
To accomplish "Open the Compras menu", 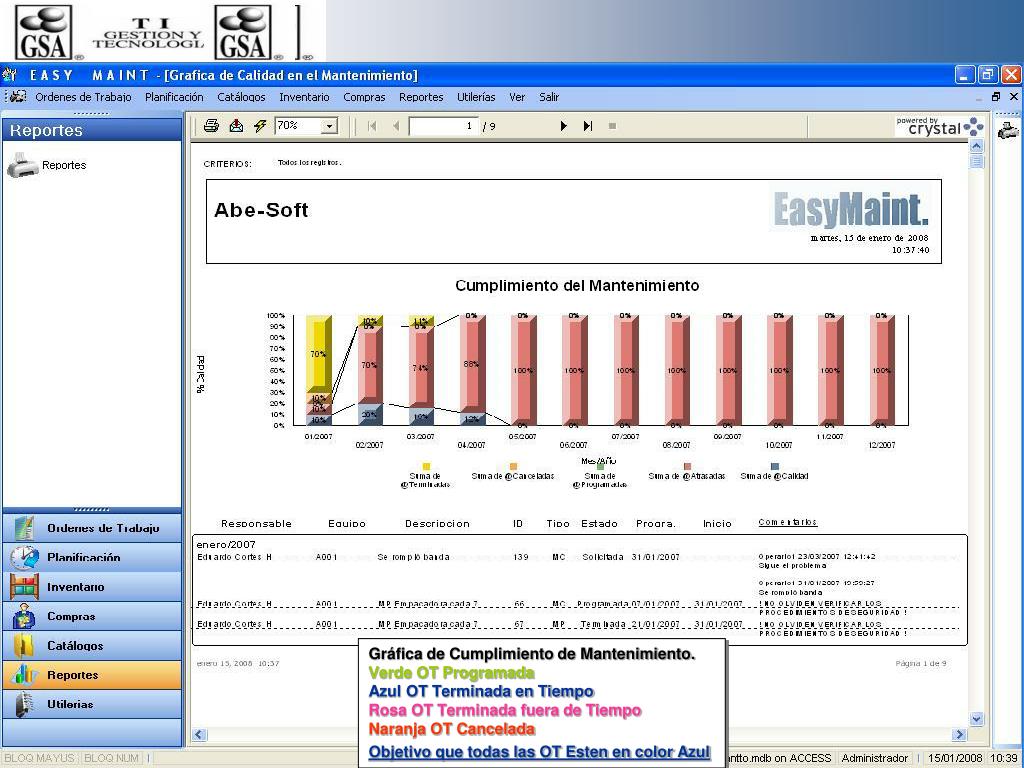I will (364, 97).
